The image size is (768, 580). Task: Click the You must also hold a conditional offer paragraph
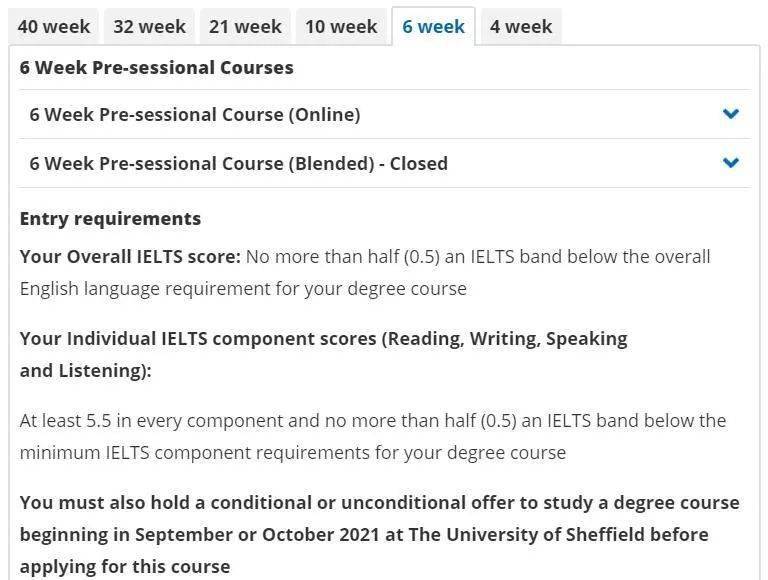[380, 534]
